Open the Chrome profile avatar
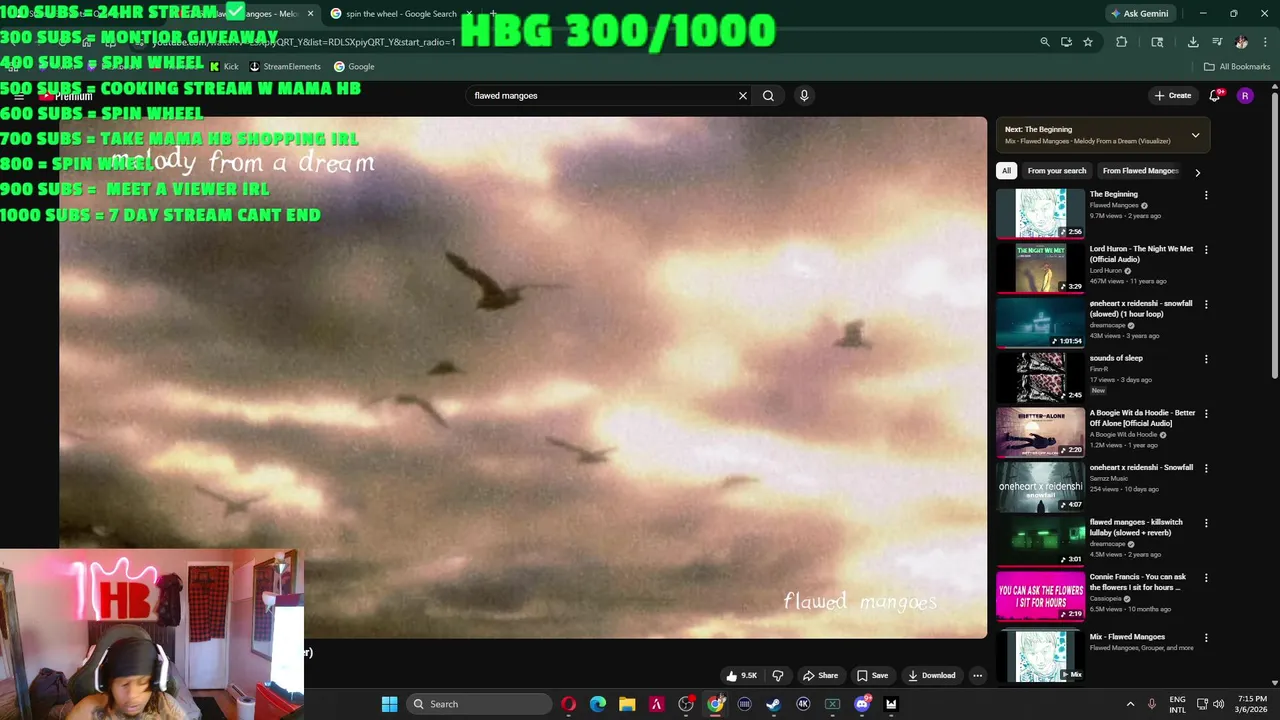This screenshot has height=720, width=1280. click(x=1242, y=42)
